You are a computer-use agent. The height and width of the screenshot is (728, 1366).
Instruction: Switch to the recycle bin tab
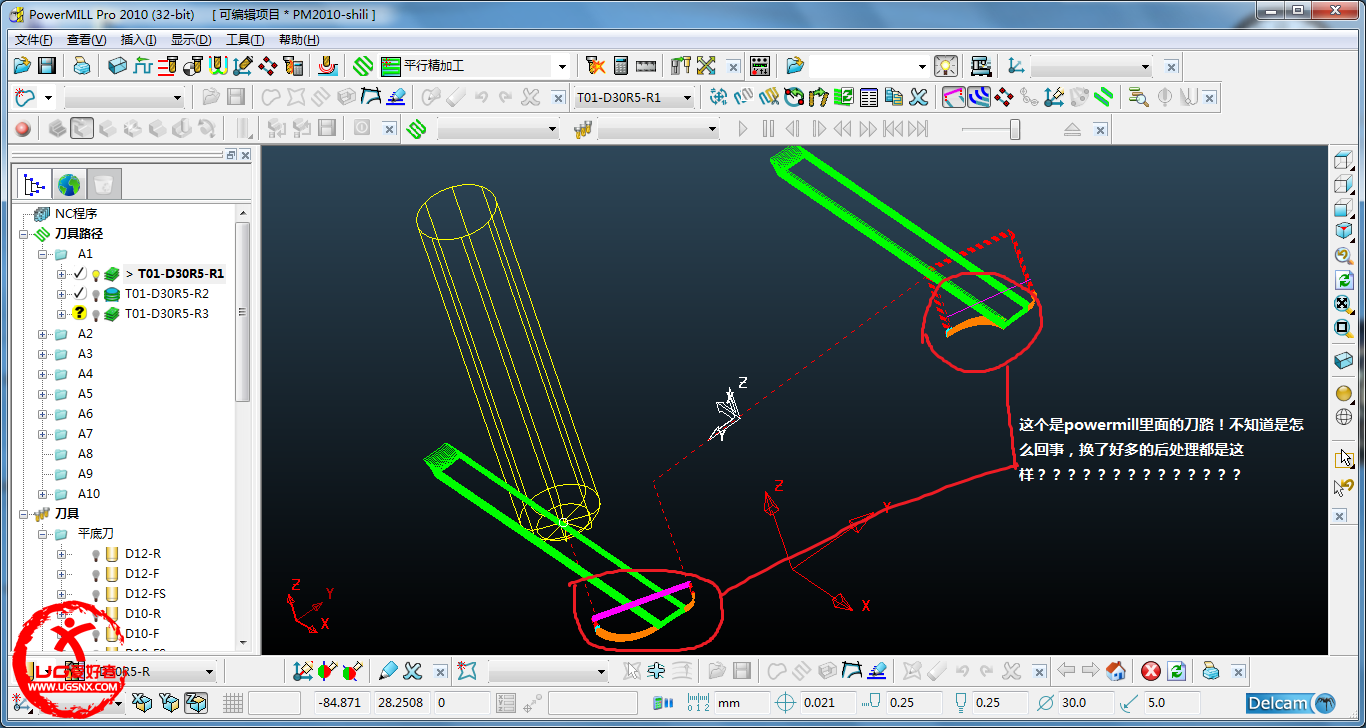[104, 184]
